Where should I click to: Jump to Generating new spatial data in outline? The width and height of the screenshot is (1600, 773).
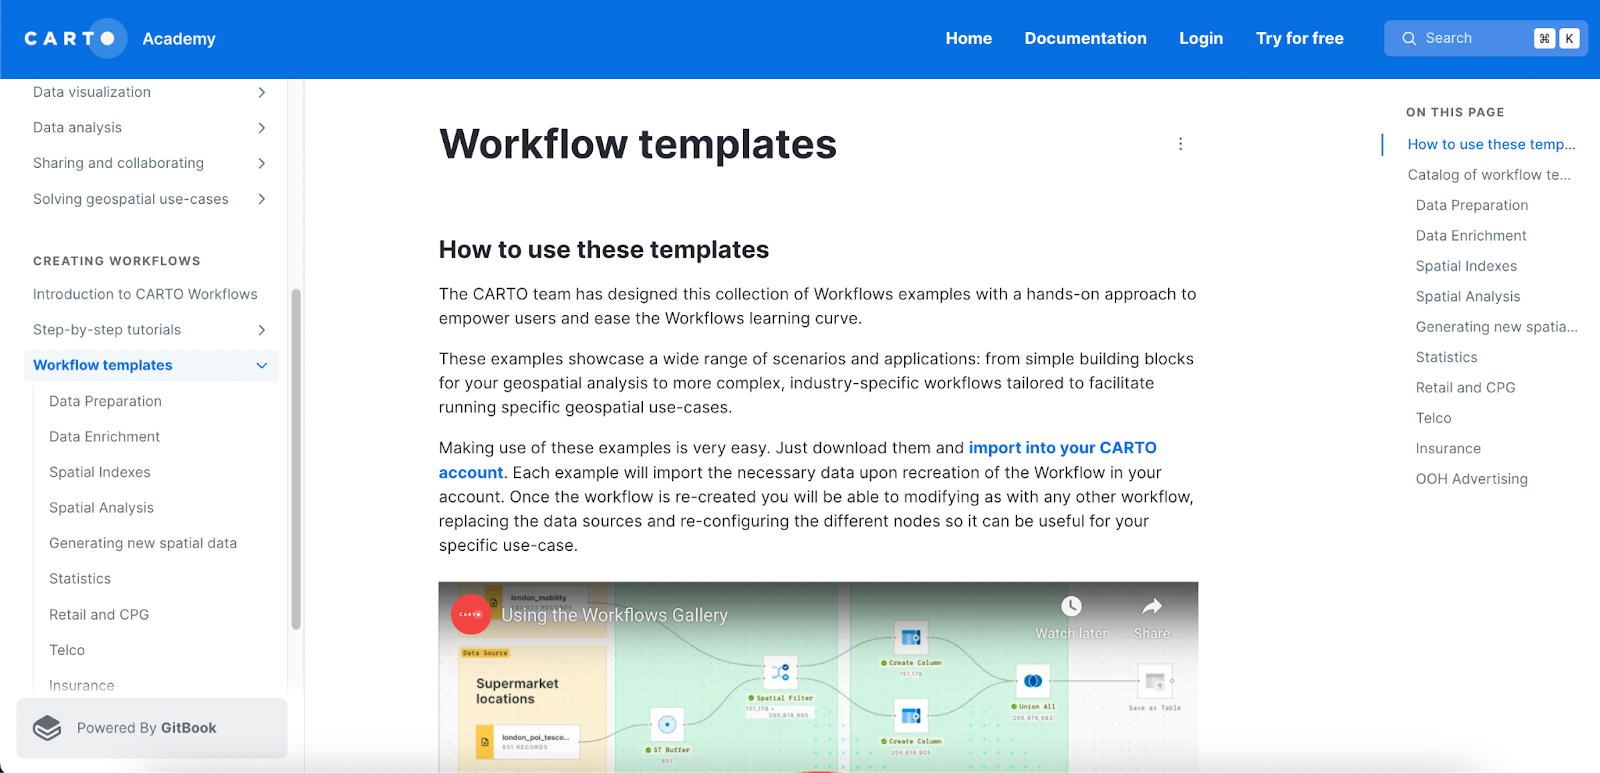click(x=1496, y=327)
